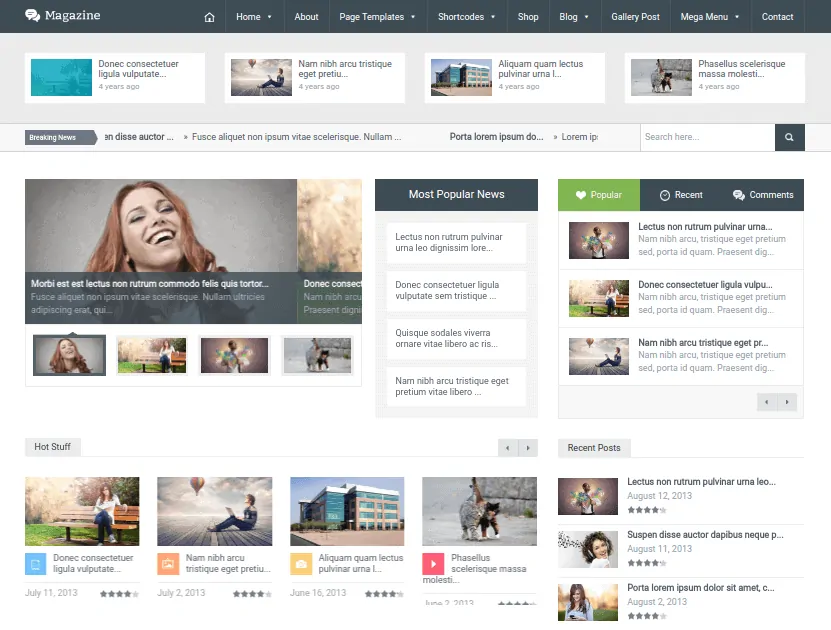Image resolution: width=831 pixels, height=630 pixels.
Task: Click blue post-type icon beside Donec consectetuer
Action: point(36,564)
